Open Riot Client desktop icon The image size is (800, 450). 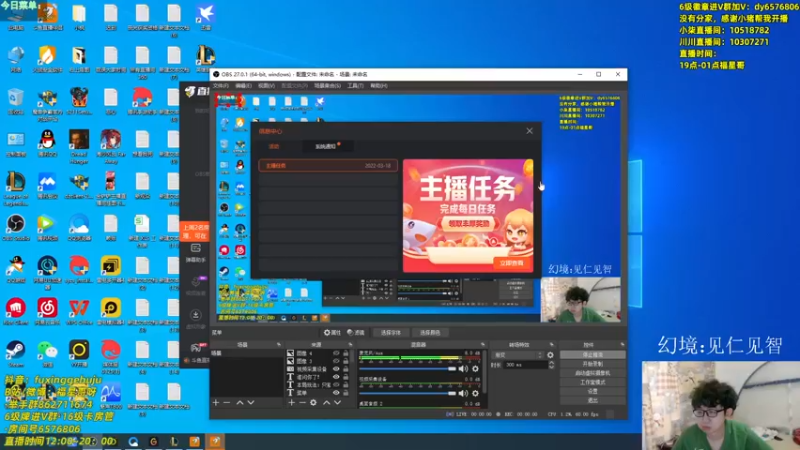[16, 311]
